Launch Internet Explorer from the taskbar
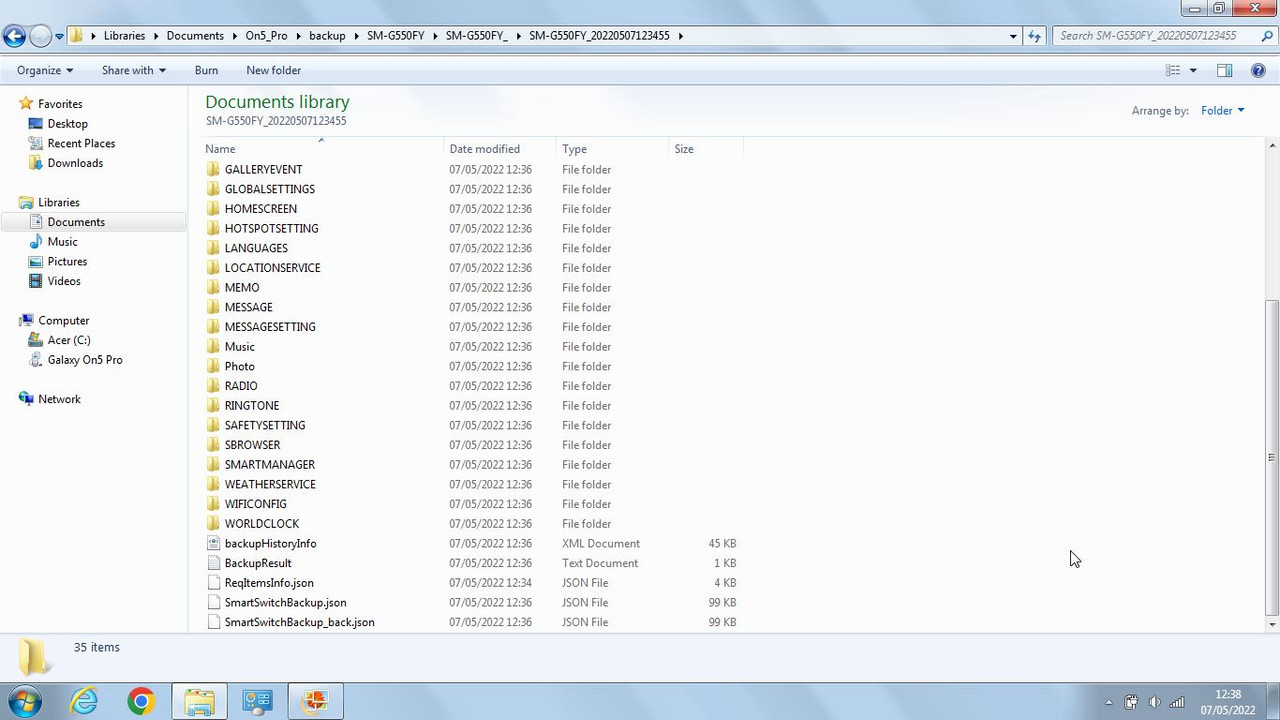Screen dimensions: 1280x720 (x=84, y=702)
